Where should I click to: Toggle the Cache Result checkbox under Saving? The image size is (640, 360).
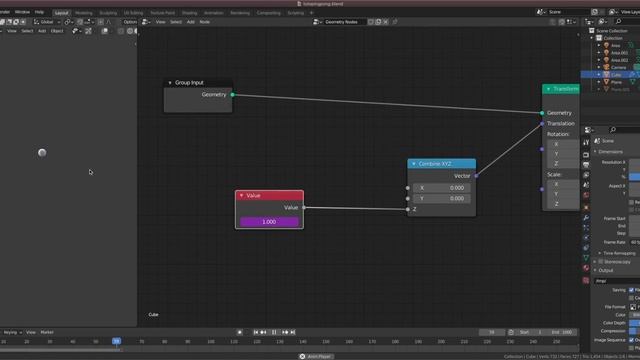point(631,298)
